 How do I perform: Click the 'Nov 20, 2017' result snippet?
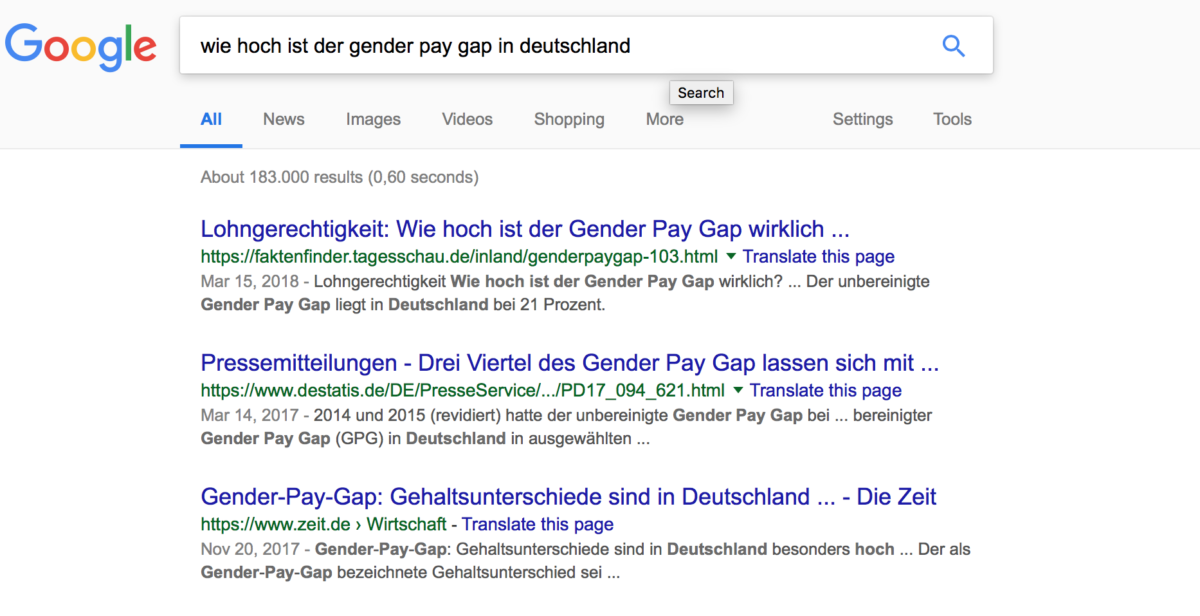(585, 561)
